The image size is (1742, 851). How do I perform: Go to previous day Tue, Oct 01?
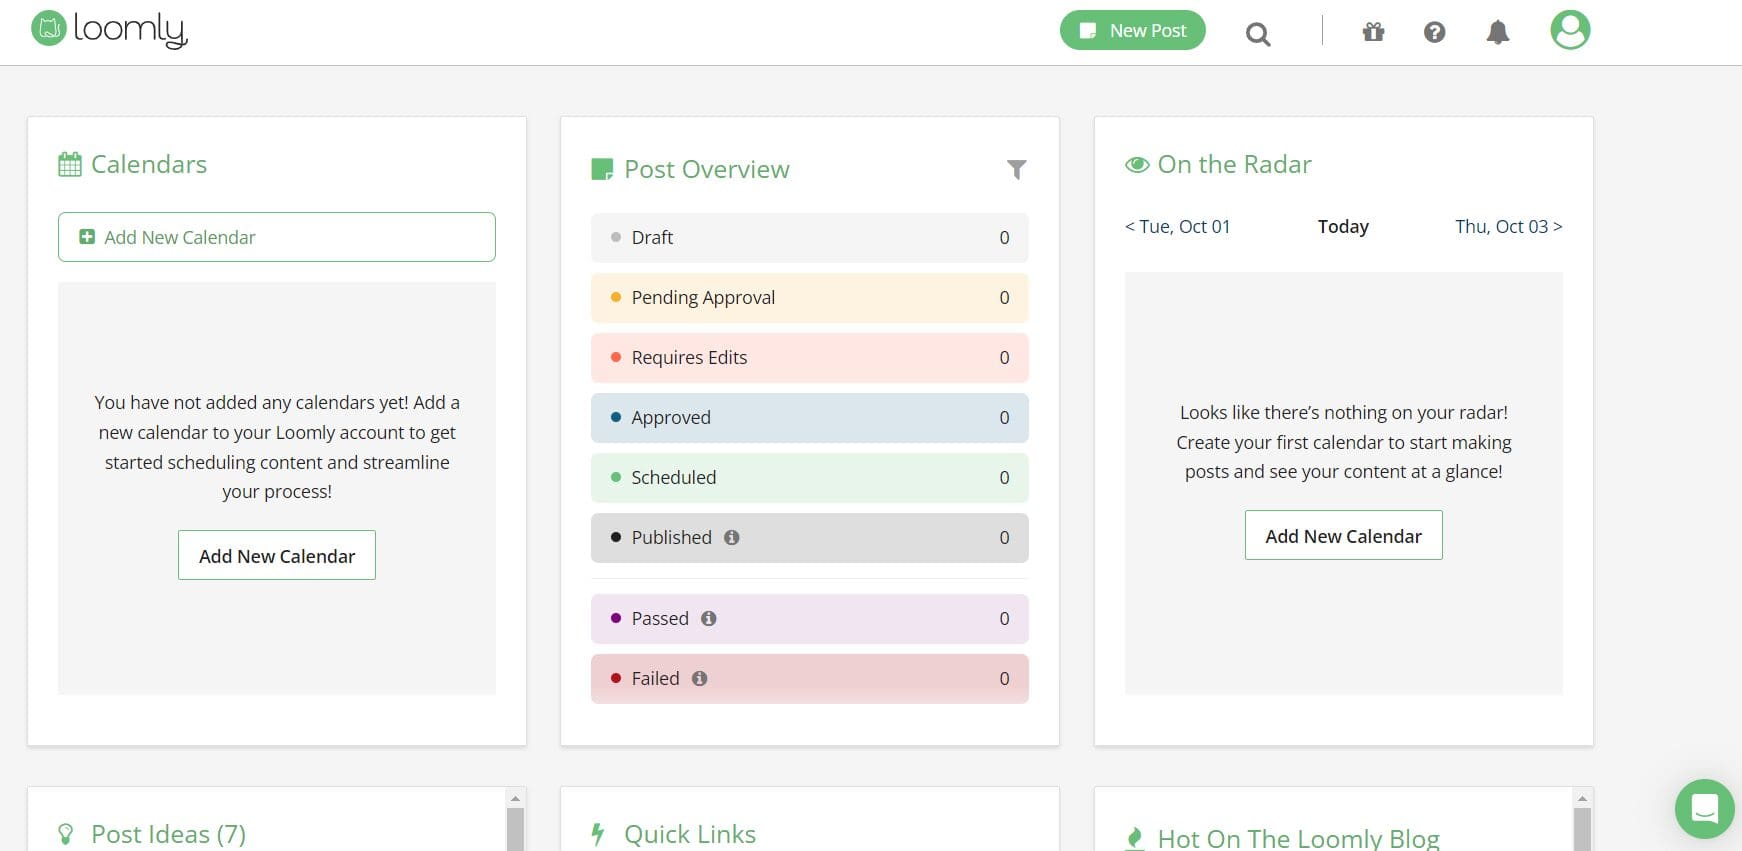pos(1177,227)
